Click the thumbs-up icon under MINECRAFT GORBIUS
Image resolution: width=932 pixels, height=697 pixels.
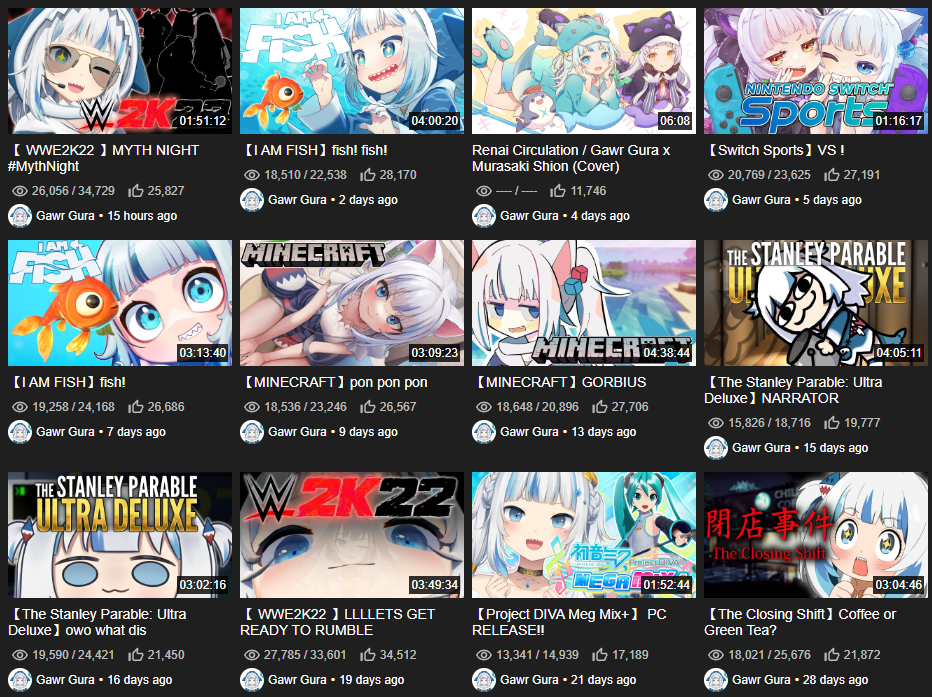(600, 407)
